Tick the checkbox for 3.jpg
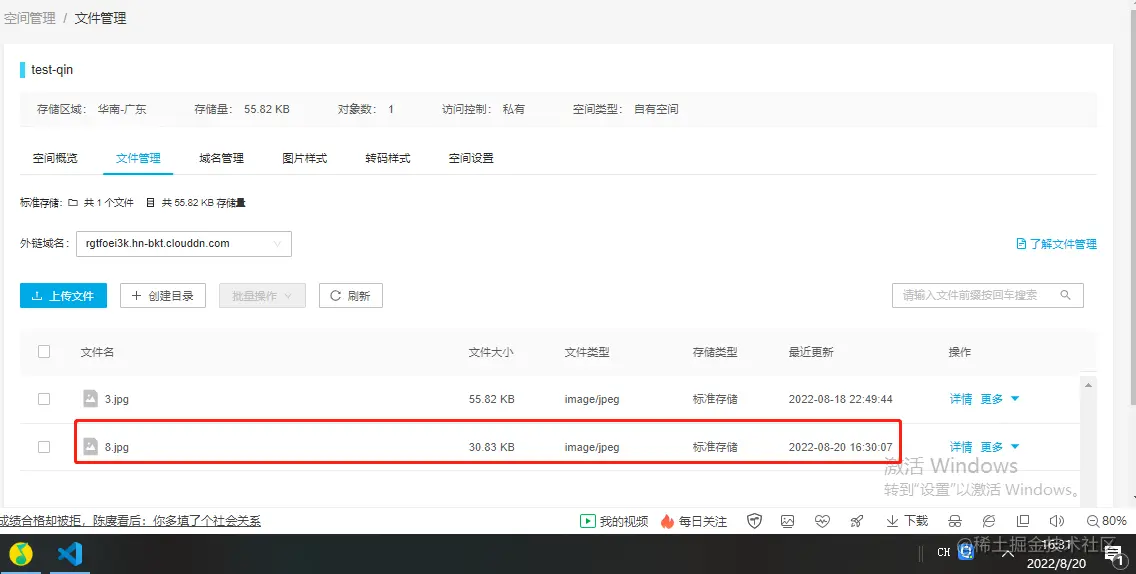This screenshot has width=1136, height=574. tap(44, 399)
